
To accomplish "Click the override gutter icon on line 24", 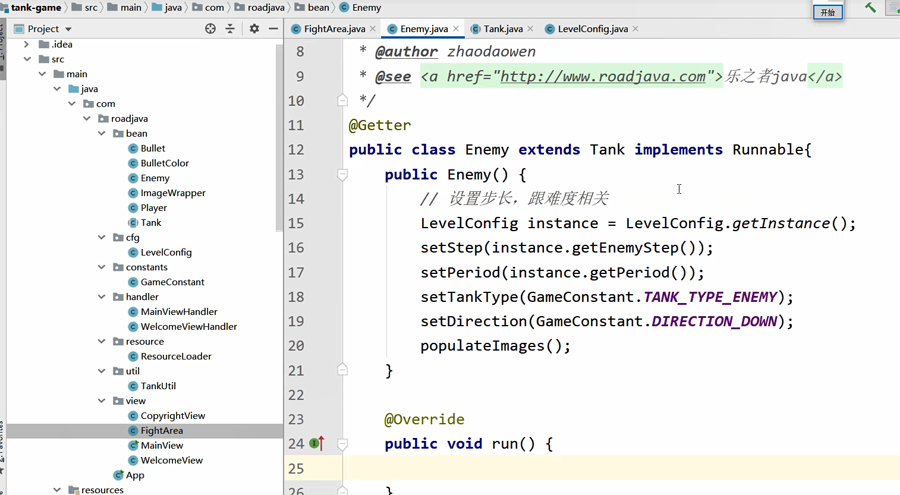I will pyautogui.click(x=317, y=443).
